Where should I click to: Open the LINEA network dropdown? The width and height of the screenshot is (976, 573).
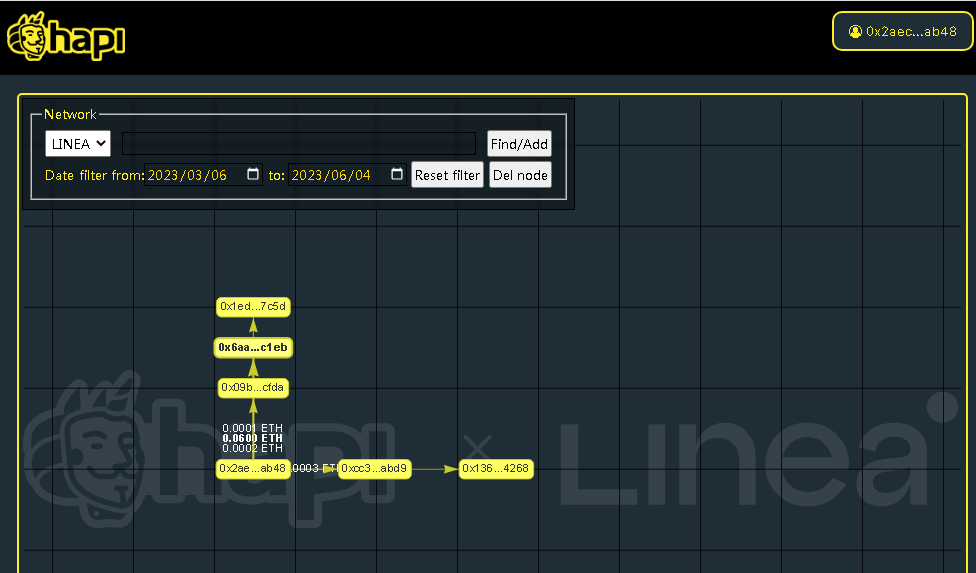click(78, 144)
